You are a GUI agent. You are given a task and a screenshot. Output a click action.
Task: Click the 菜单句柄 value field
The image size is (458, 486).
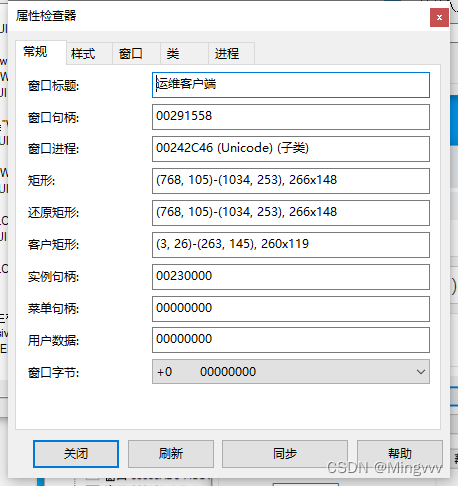[x=291, y=309]
